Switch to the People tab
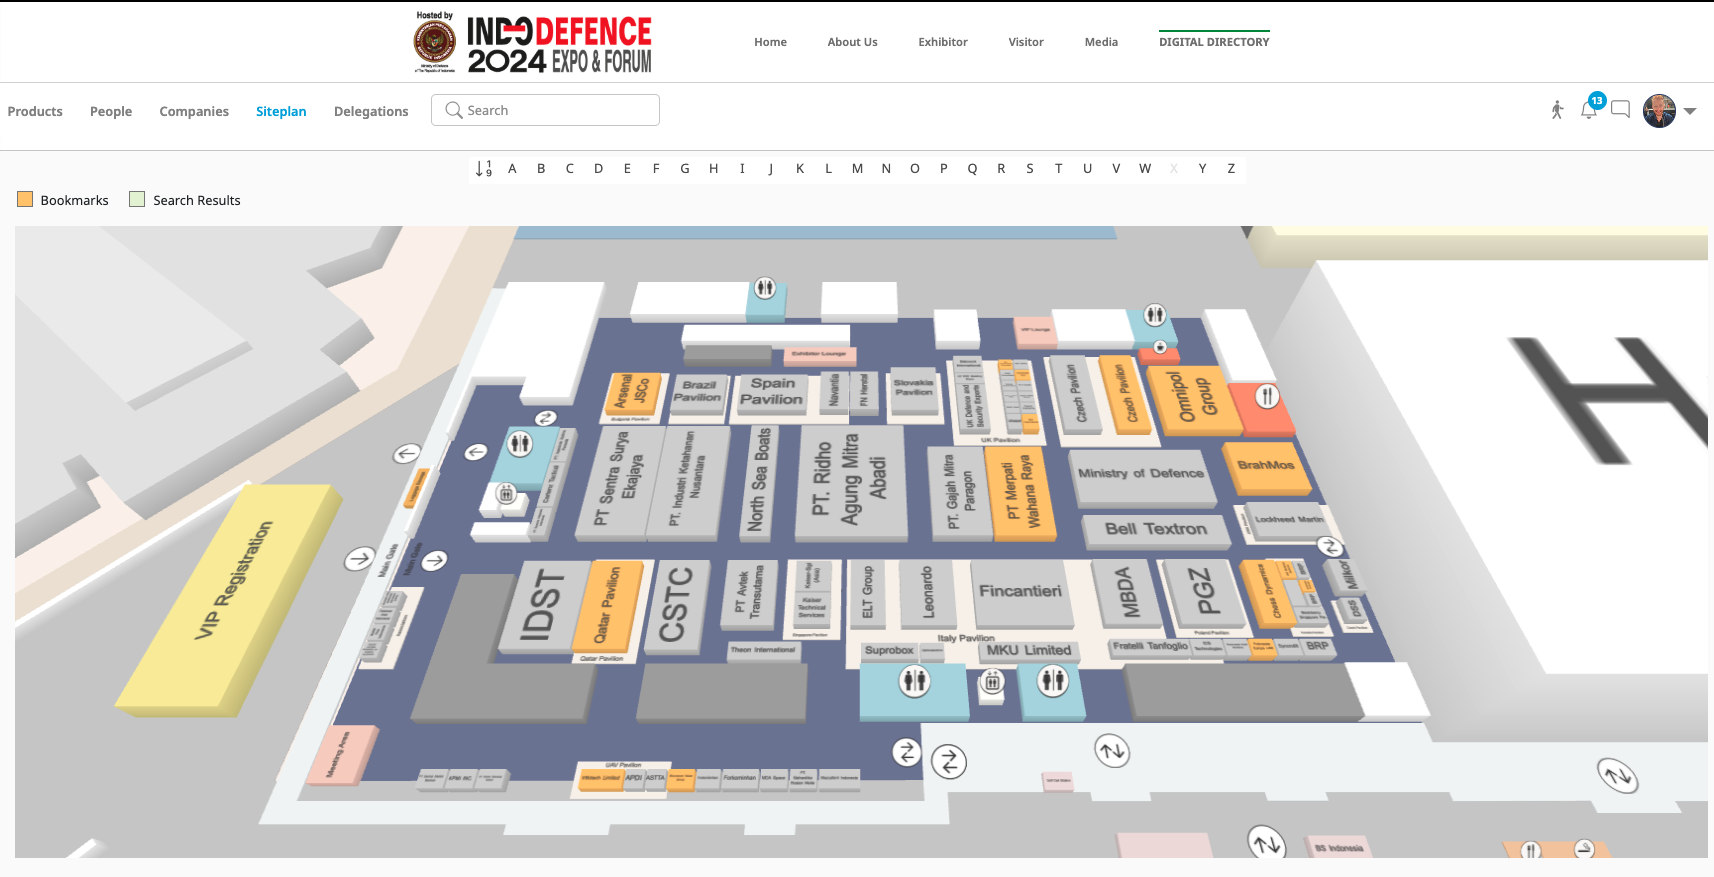This screenshot has width=1714, height=877. tap(111, 111)
